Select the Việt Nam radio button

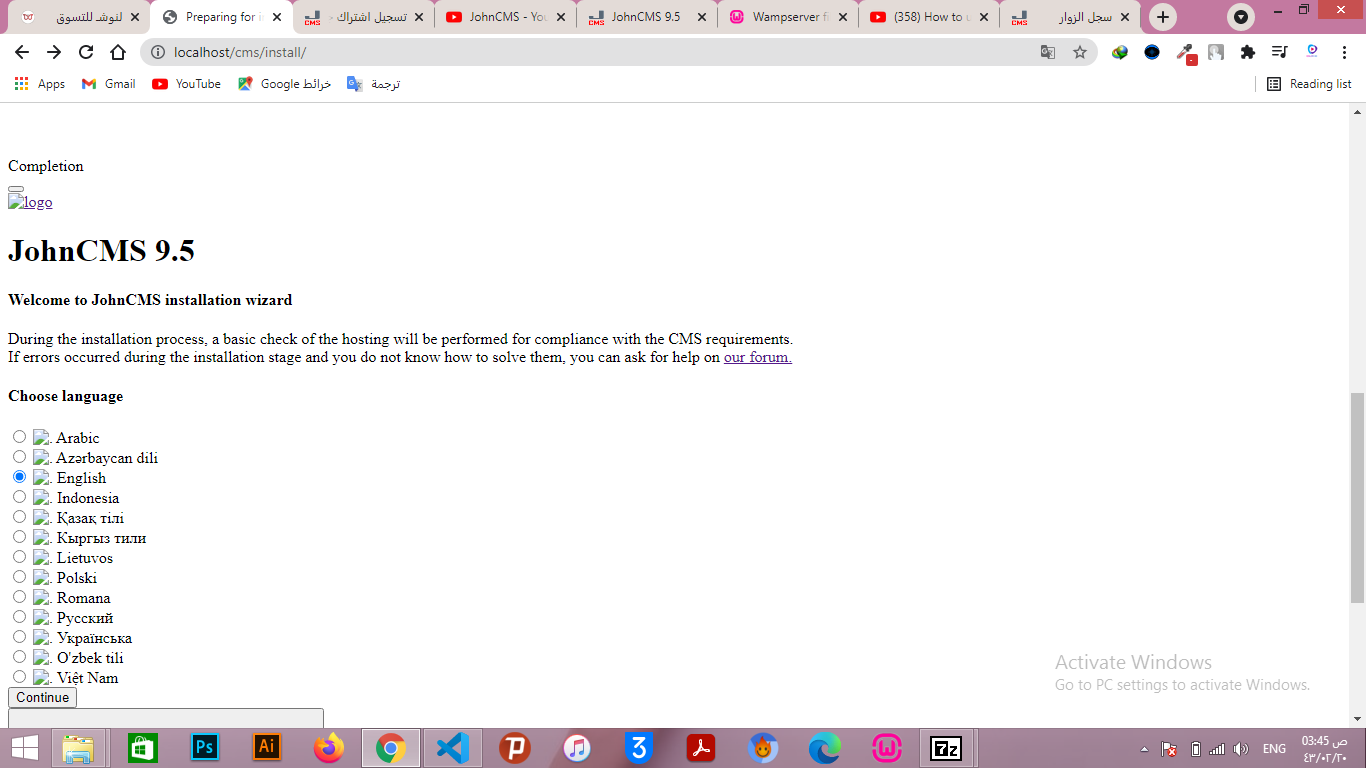[x=19, y=677]
